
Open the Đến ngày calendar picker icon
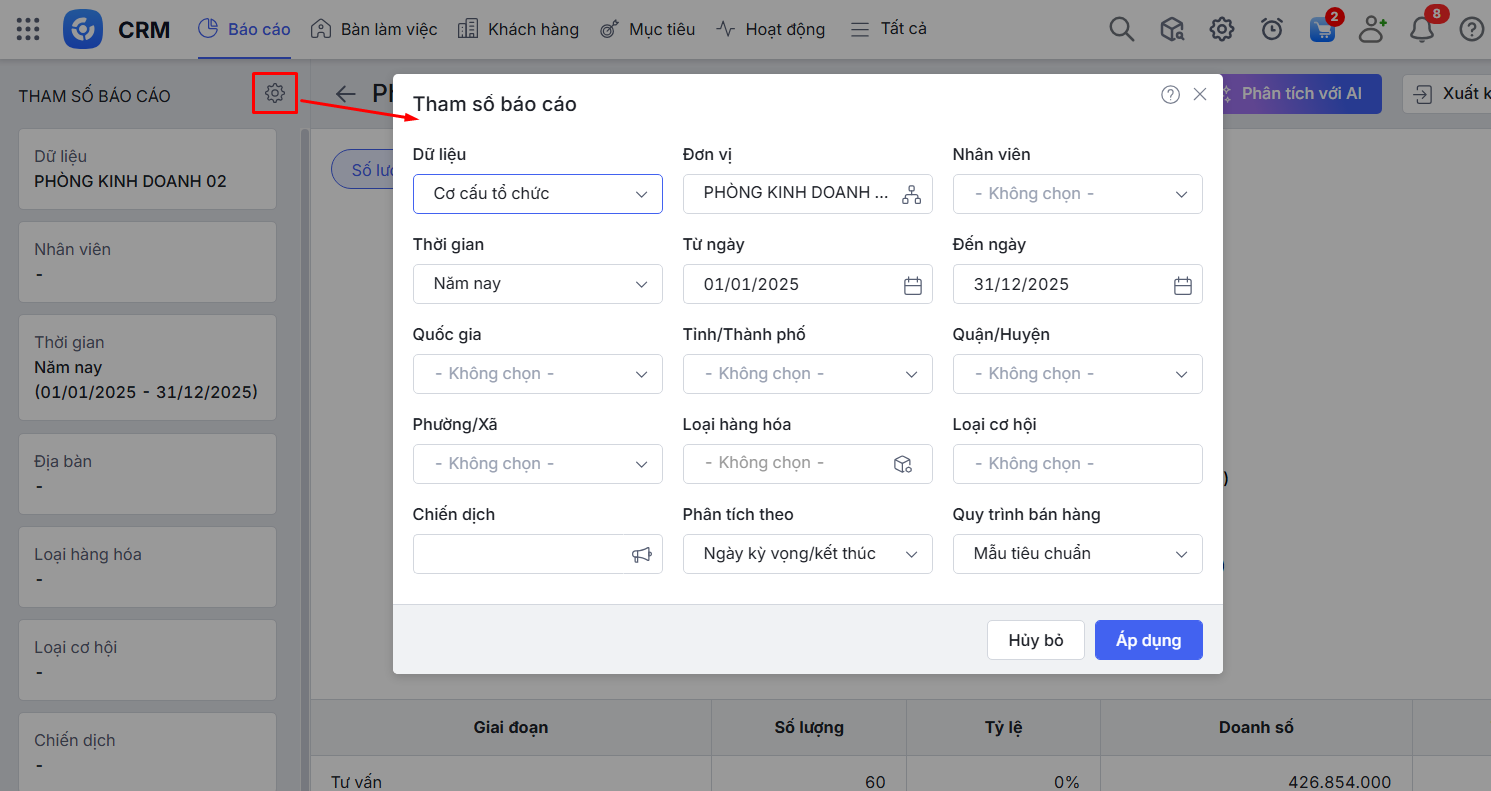click(1182, 285)
